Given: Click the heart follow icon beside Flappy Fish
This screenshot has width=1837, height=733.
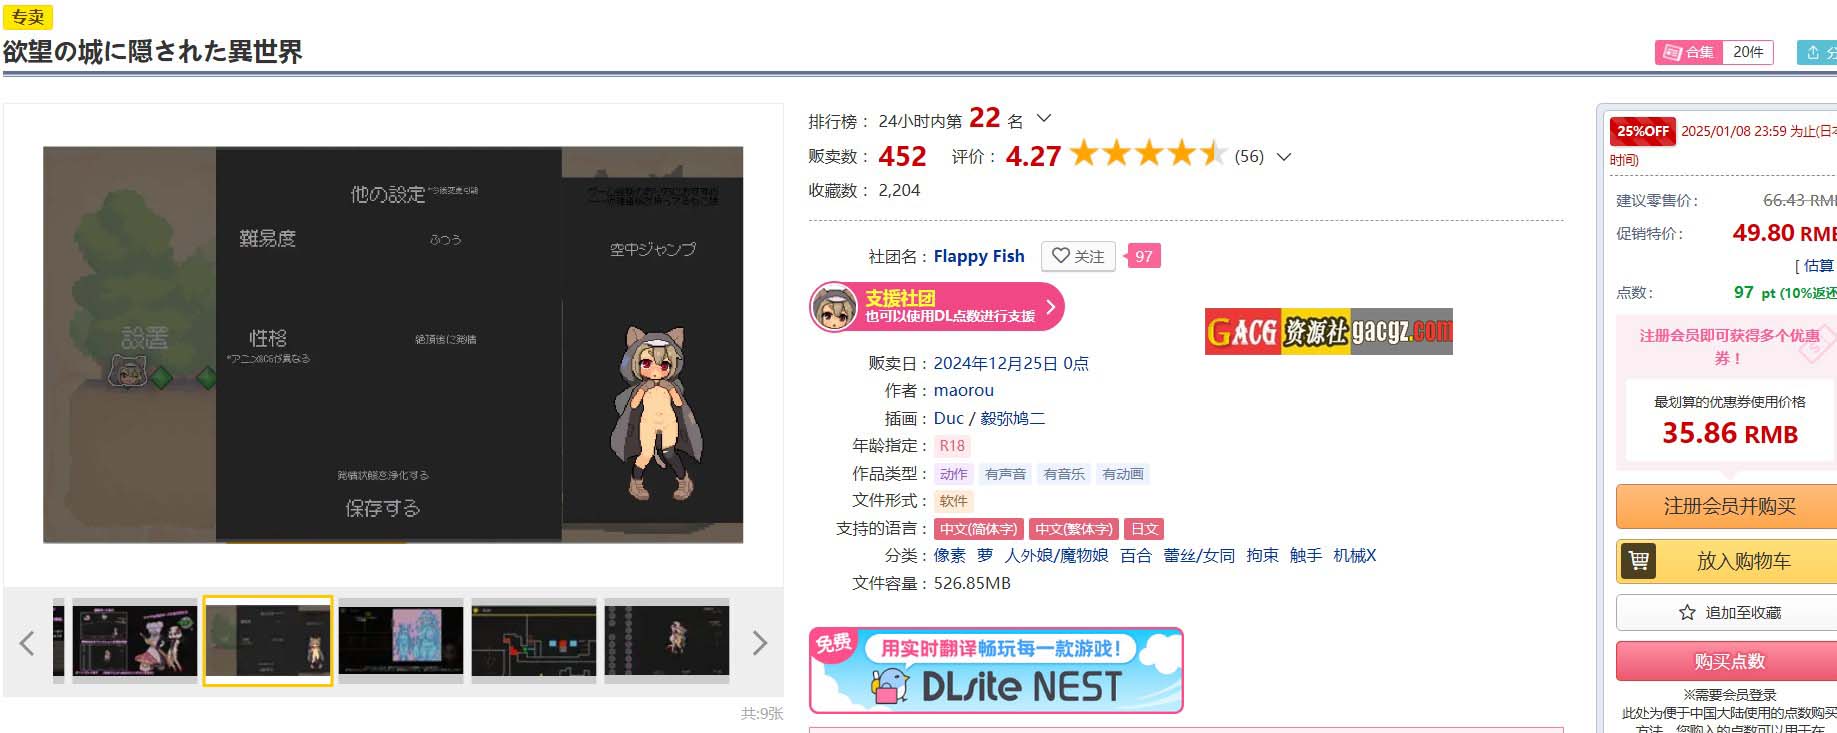Looking at the screenshot, I should click(x=1061, y=256).
